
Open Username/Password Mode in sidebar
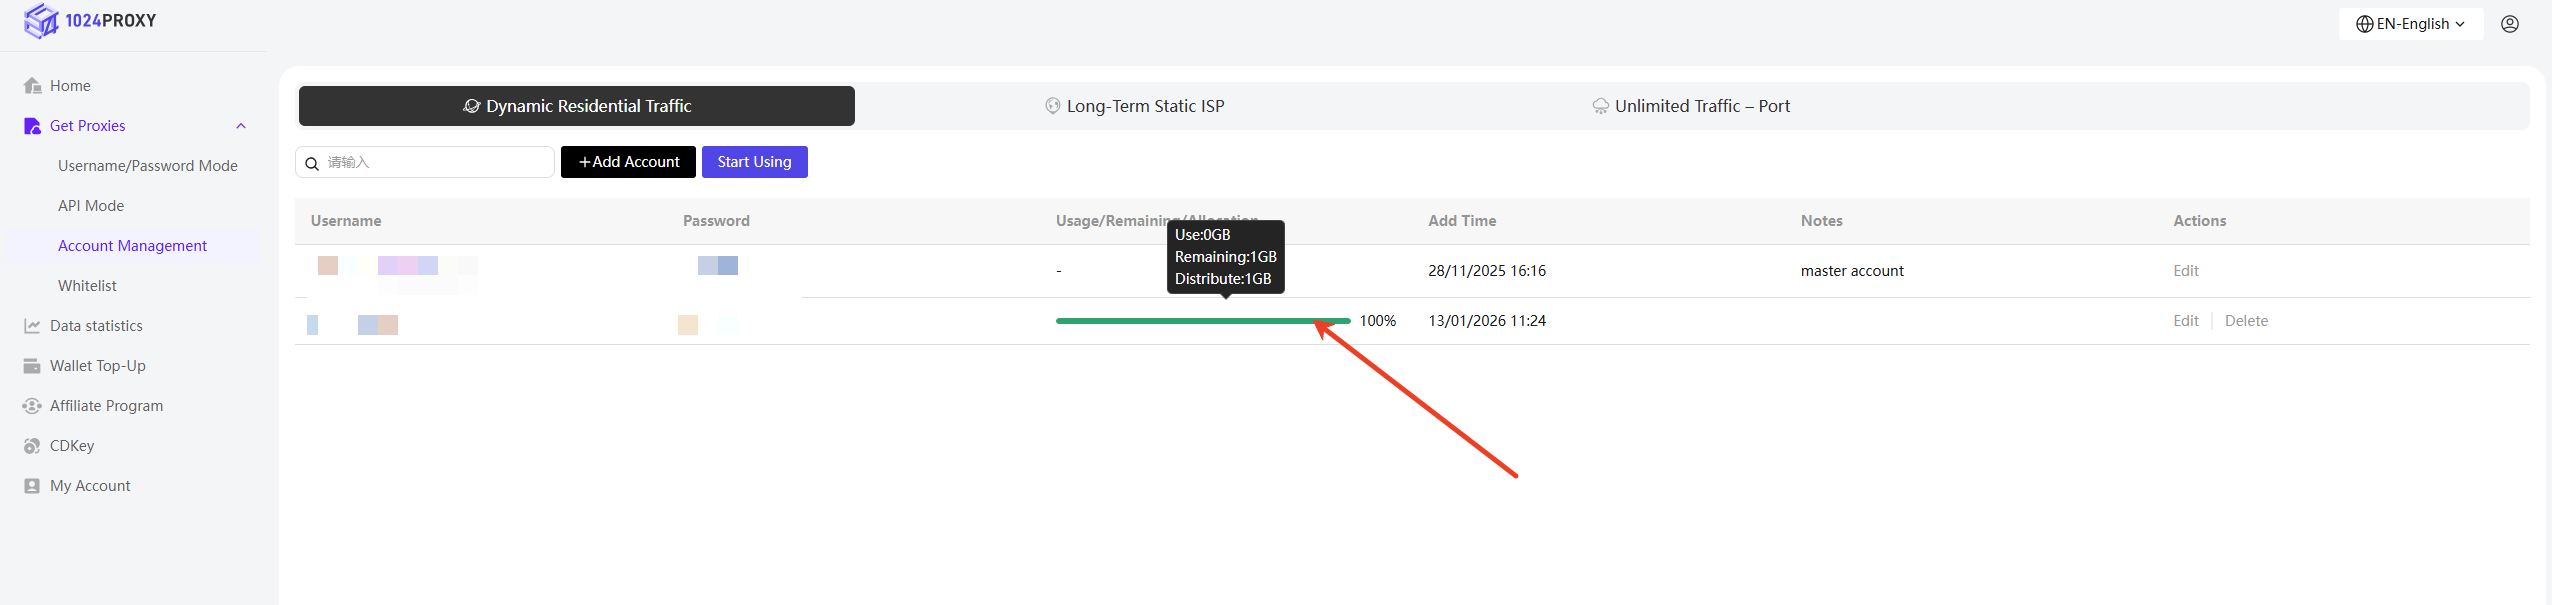pos(147,166)
